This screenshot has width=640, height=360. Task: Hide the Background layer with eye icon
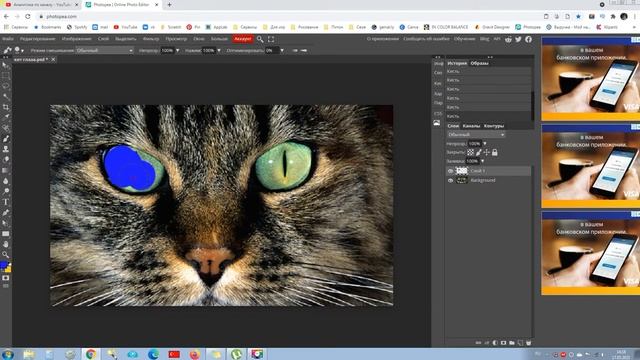[451, 180]
